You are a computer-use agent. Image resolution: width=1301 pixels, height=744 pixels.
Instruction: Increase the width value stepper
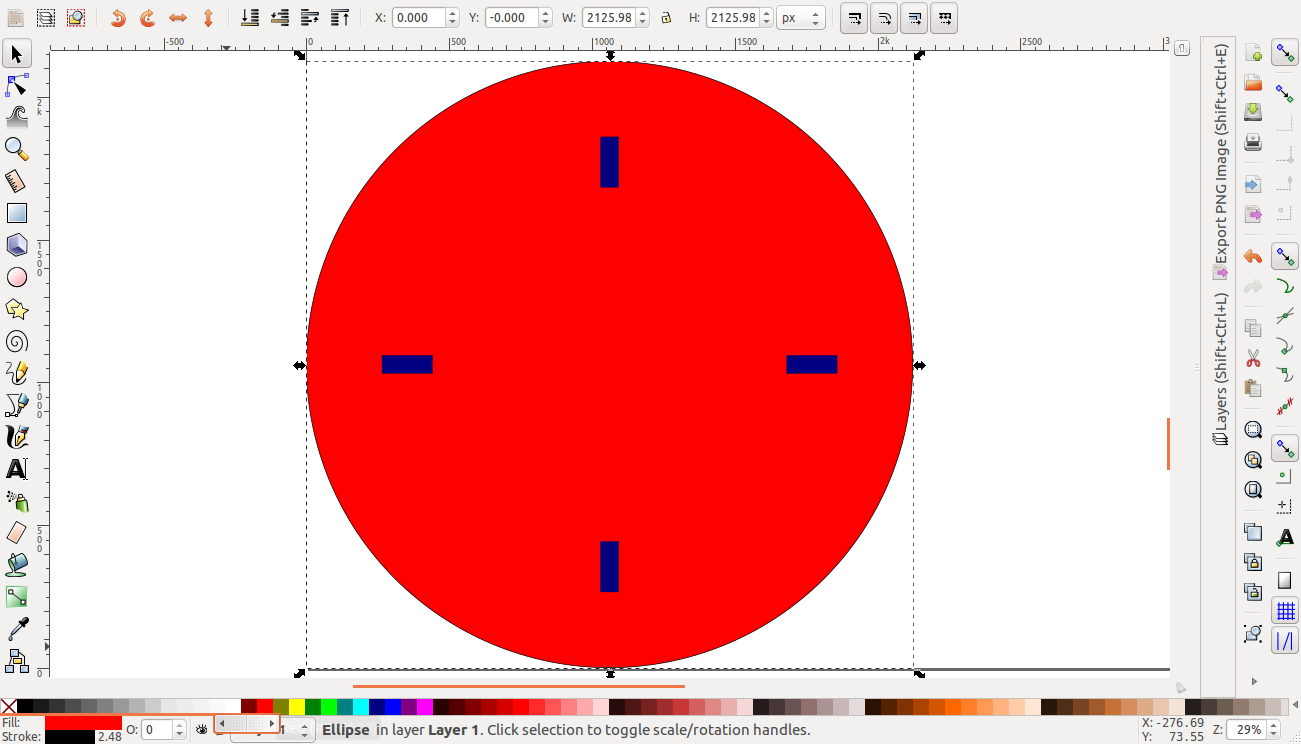[x=641, y=13]
